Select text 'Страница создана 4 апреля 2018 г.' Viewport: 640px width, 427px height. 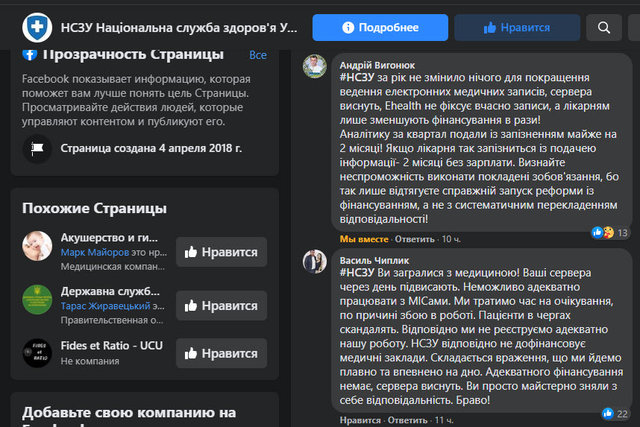point(151,148)
